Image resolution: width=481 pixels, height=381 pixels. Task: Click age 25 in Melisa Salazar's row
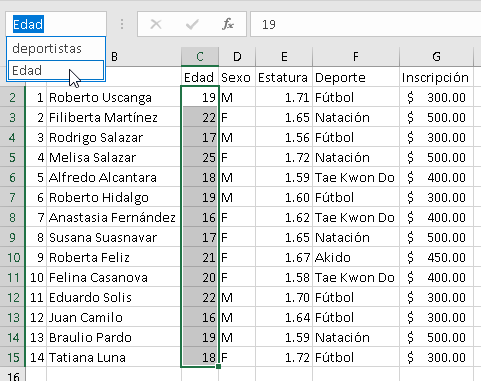point(200,157)
